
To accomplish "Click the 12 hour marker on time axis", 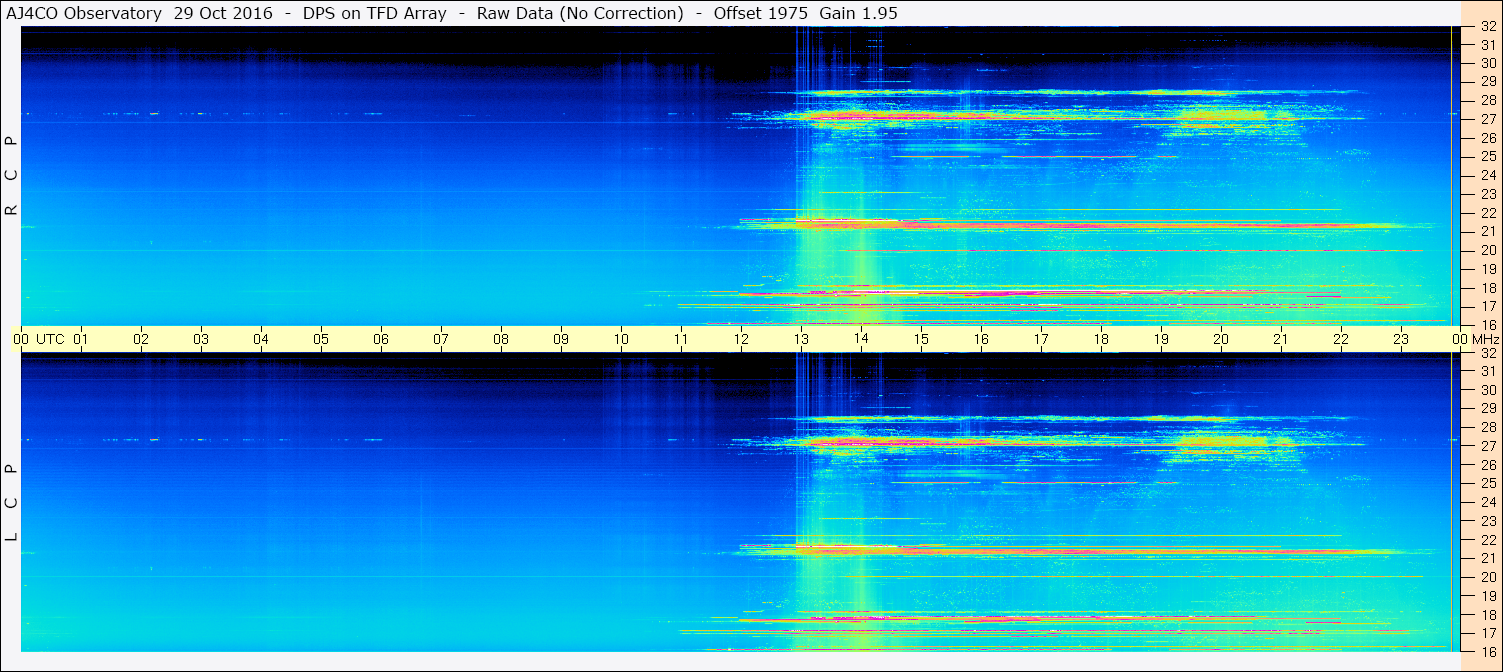I will click(741, 339).
